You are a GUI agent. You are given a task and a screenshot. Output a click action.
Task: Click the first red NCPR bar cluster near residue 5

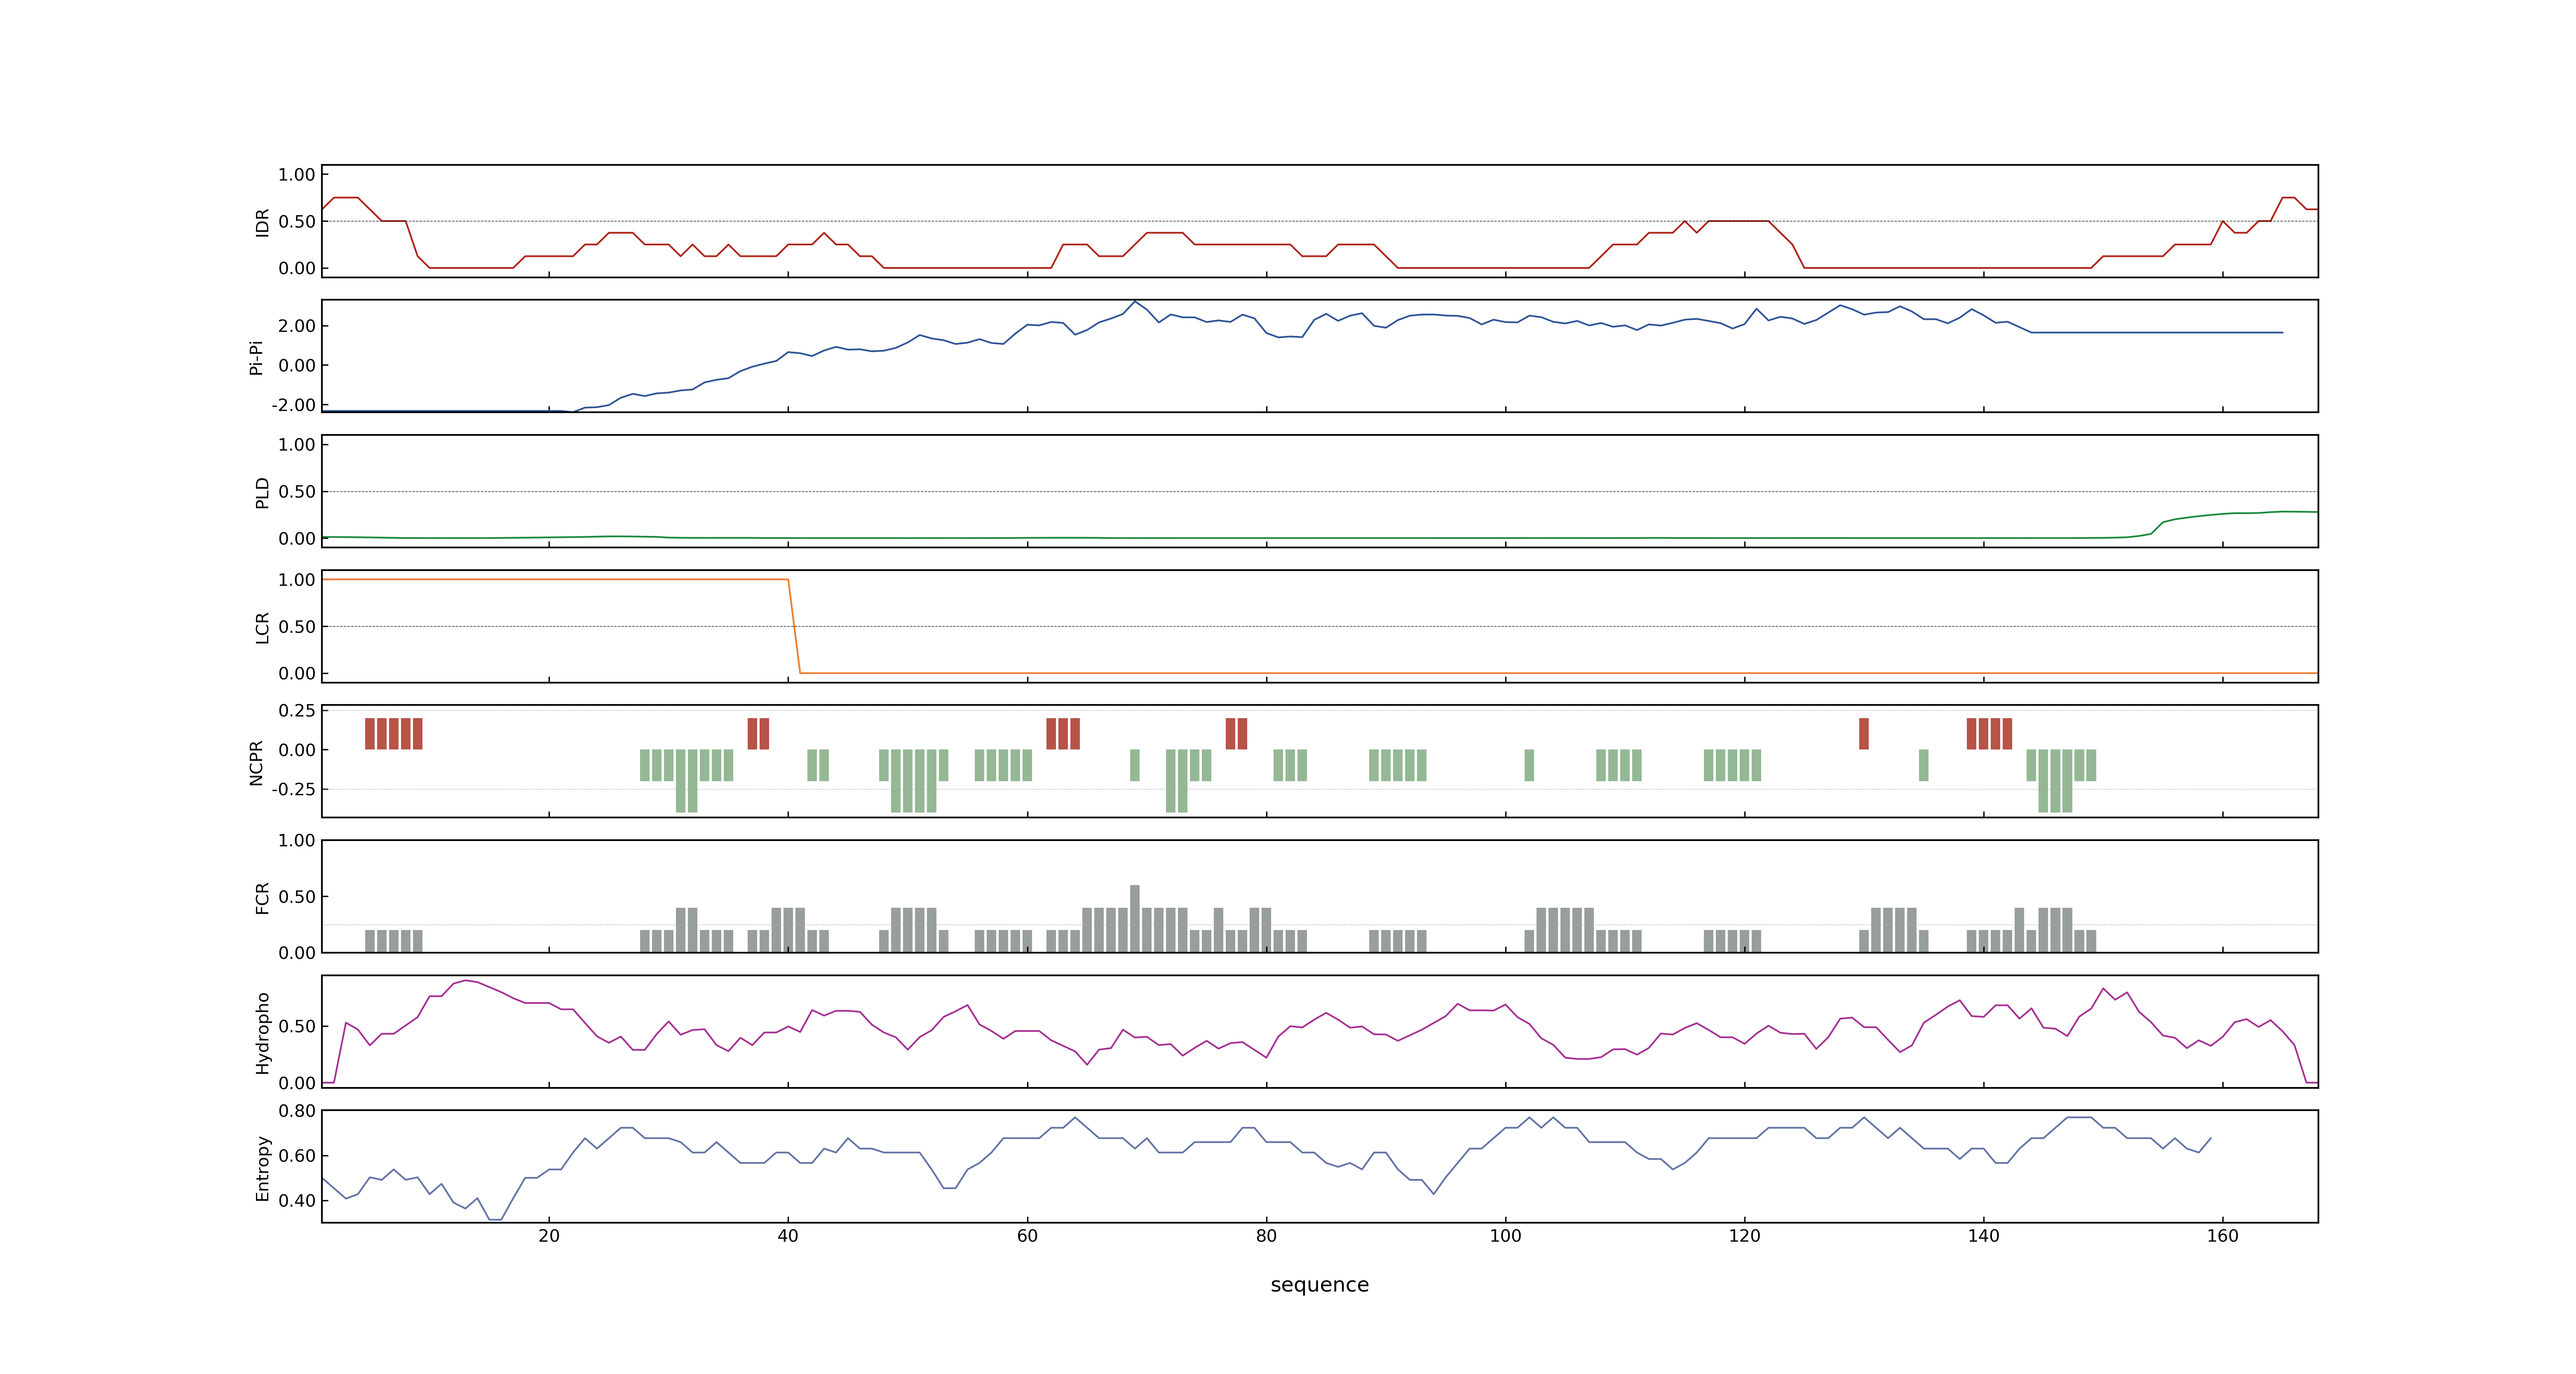coord(394,734)
